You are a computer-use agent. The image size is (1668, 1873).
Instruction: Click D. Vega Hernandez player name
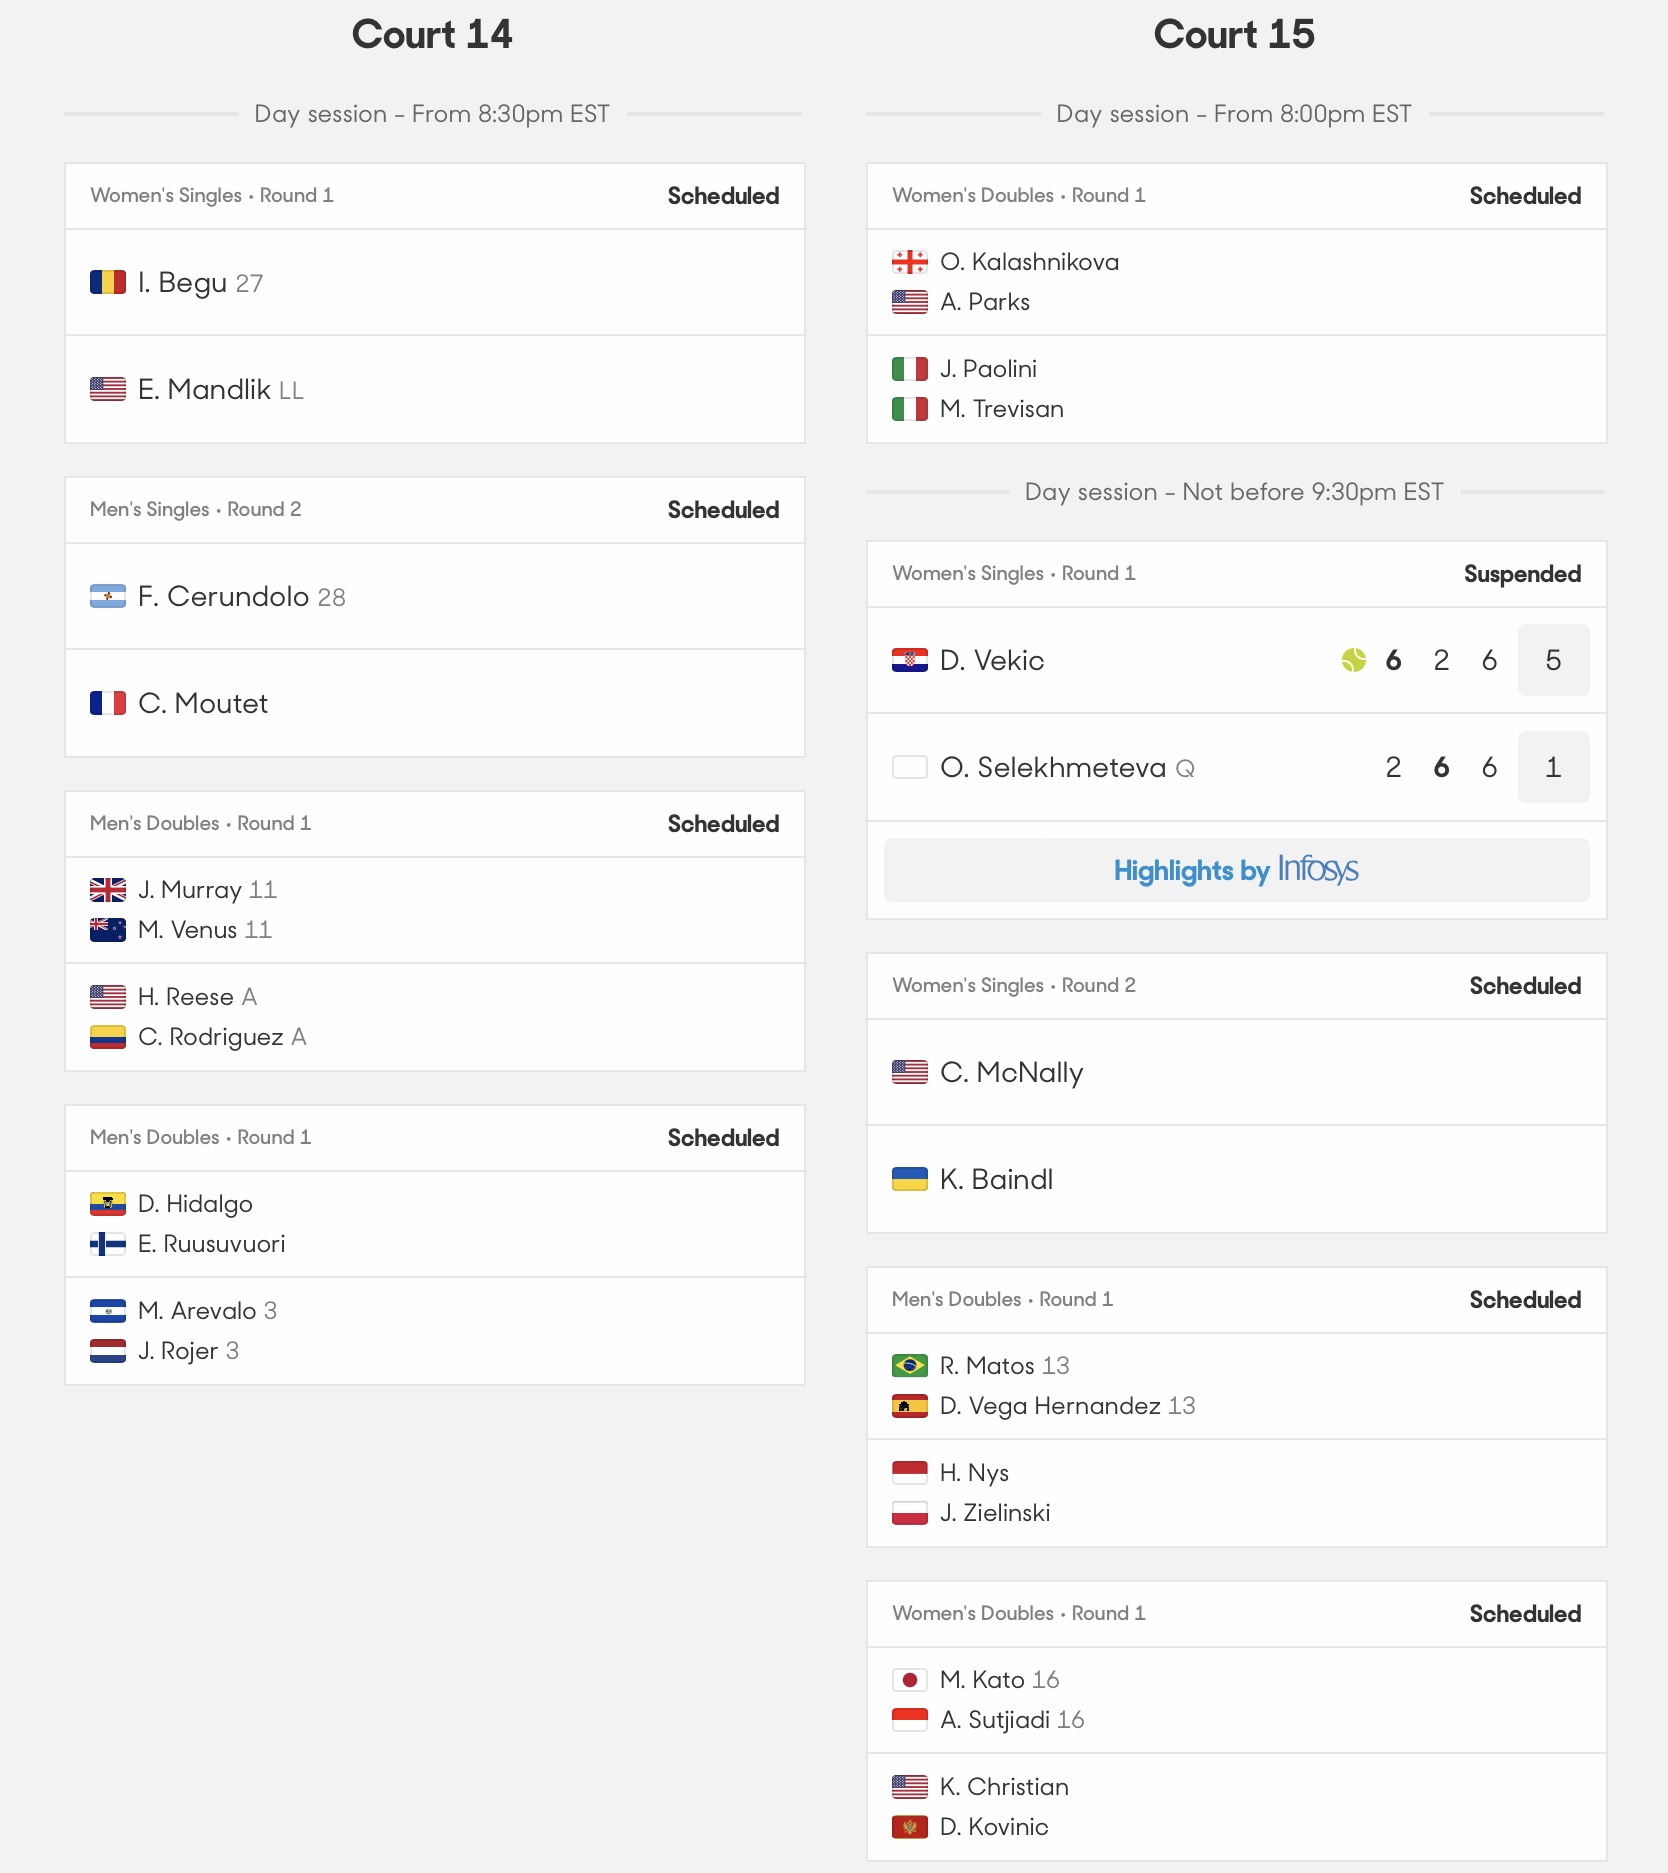pos(1050,1406)
